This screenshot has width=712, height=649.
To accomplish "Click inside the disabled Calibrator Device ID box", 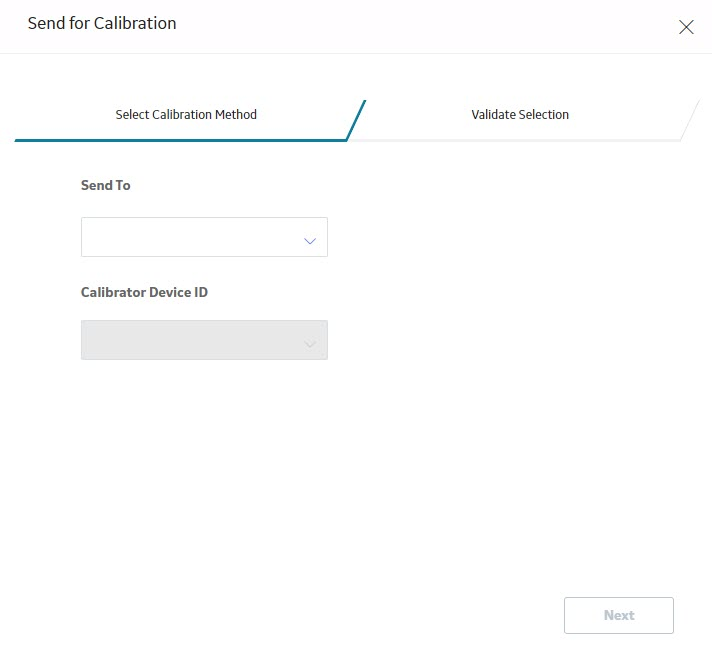I will coord(191,340).
